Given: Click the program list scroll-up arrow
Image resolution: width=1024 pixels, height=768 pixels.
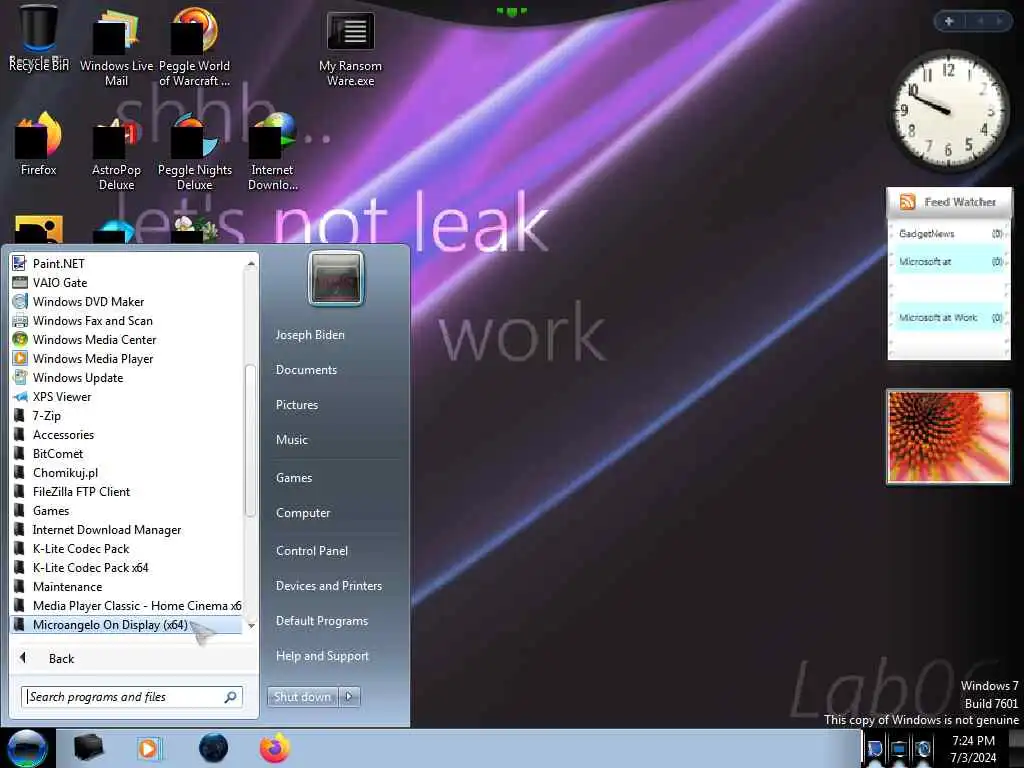Looking at the screenshot, I should point(251,263).
